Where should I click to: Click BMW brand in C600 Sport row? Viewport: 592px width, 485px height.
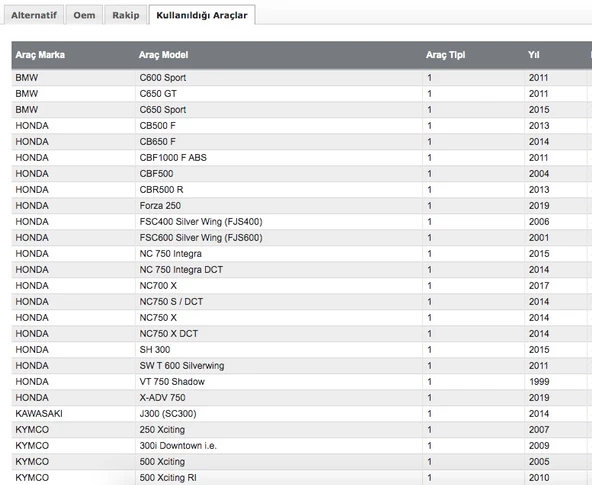click(x=73, y=78)
